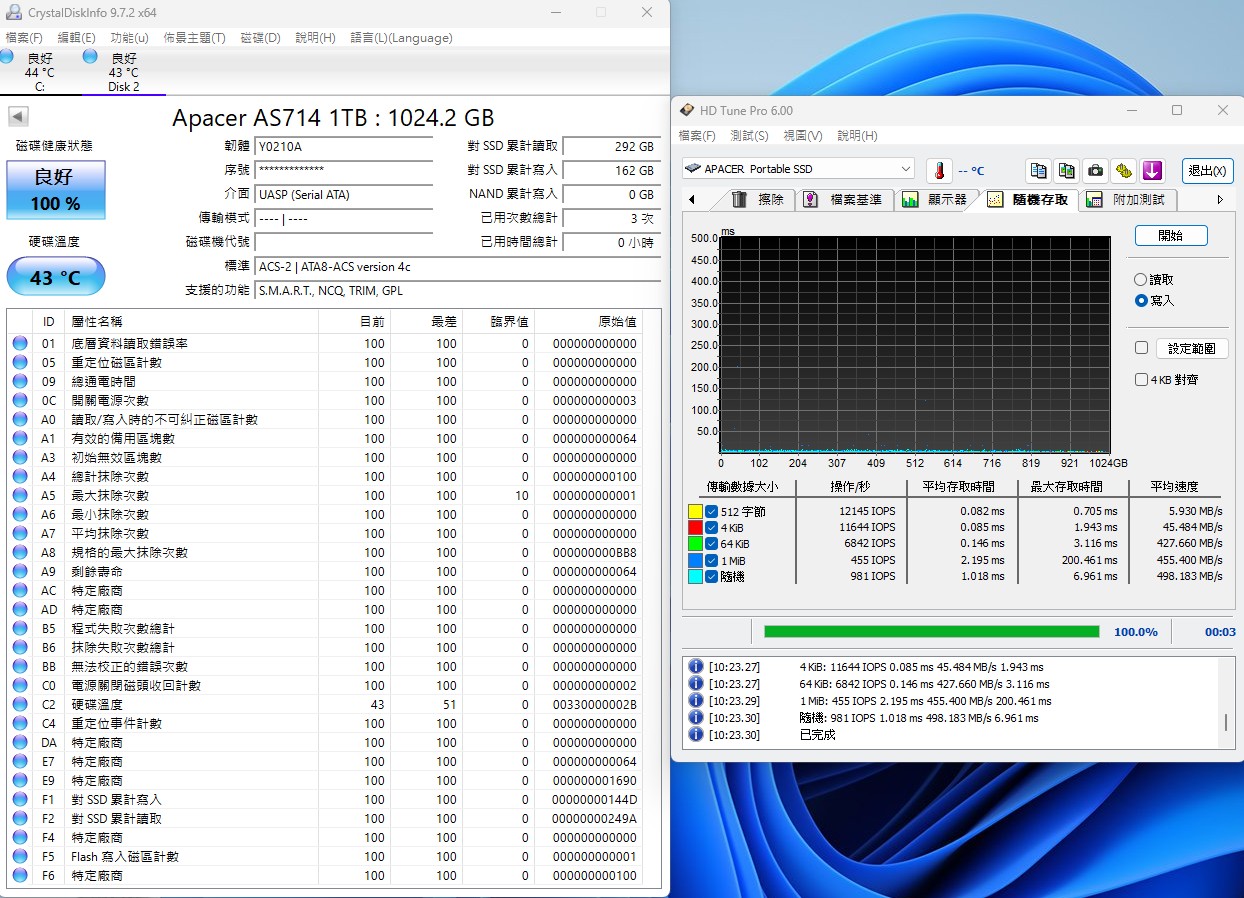Click the purple download arrow icon

(x=1152, y=171)
